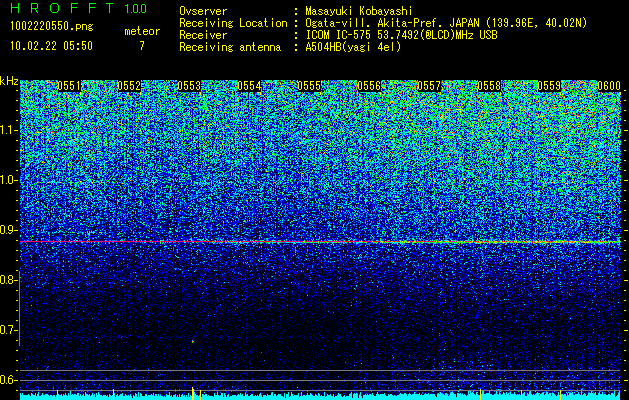Click the 0558 time label
Image resolution: width=629 pixels, height=400 pixels.
(x=489, y=86)
